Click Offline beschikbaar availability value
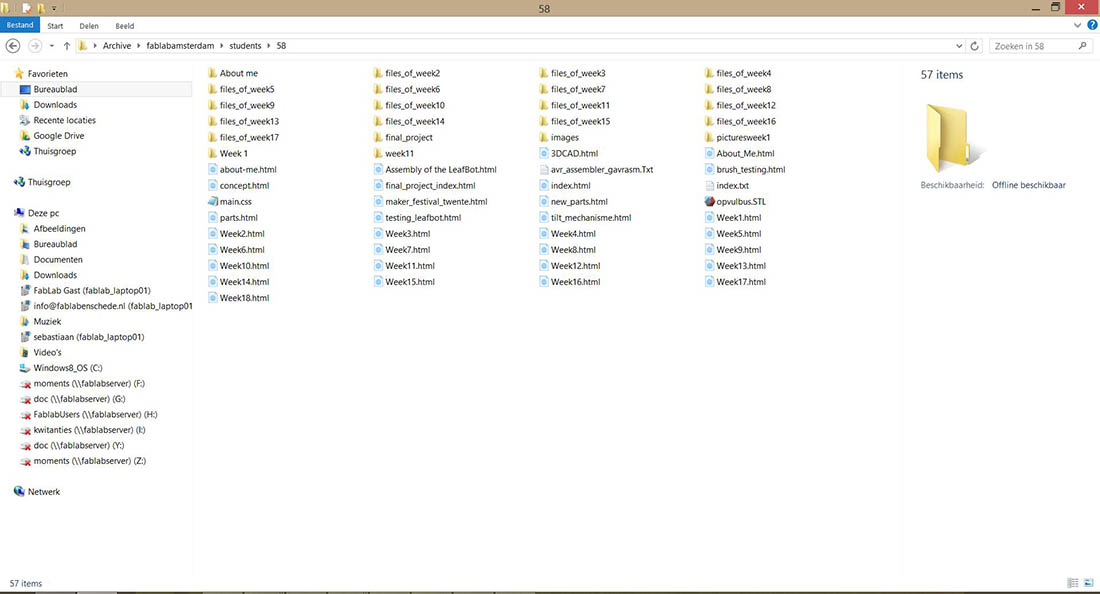The image size is (1100, 594). pos(1028,185)
